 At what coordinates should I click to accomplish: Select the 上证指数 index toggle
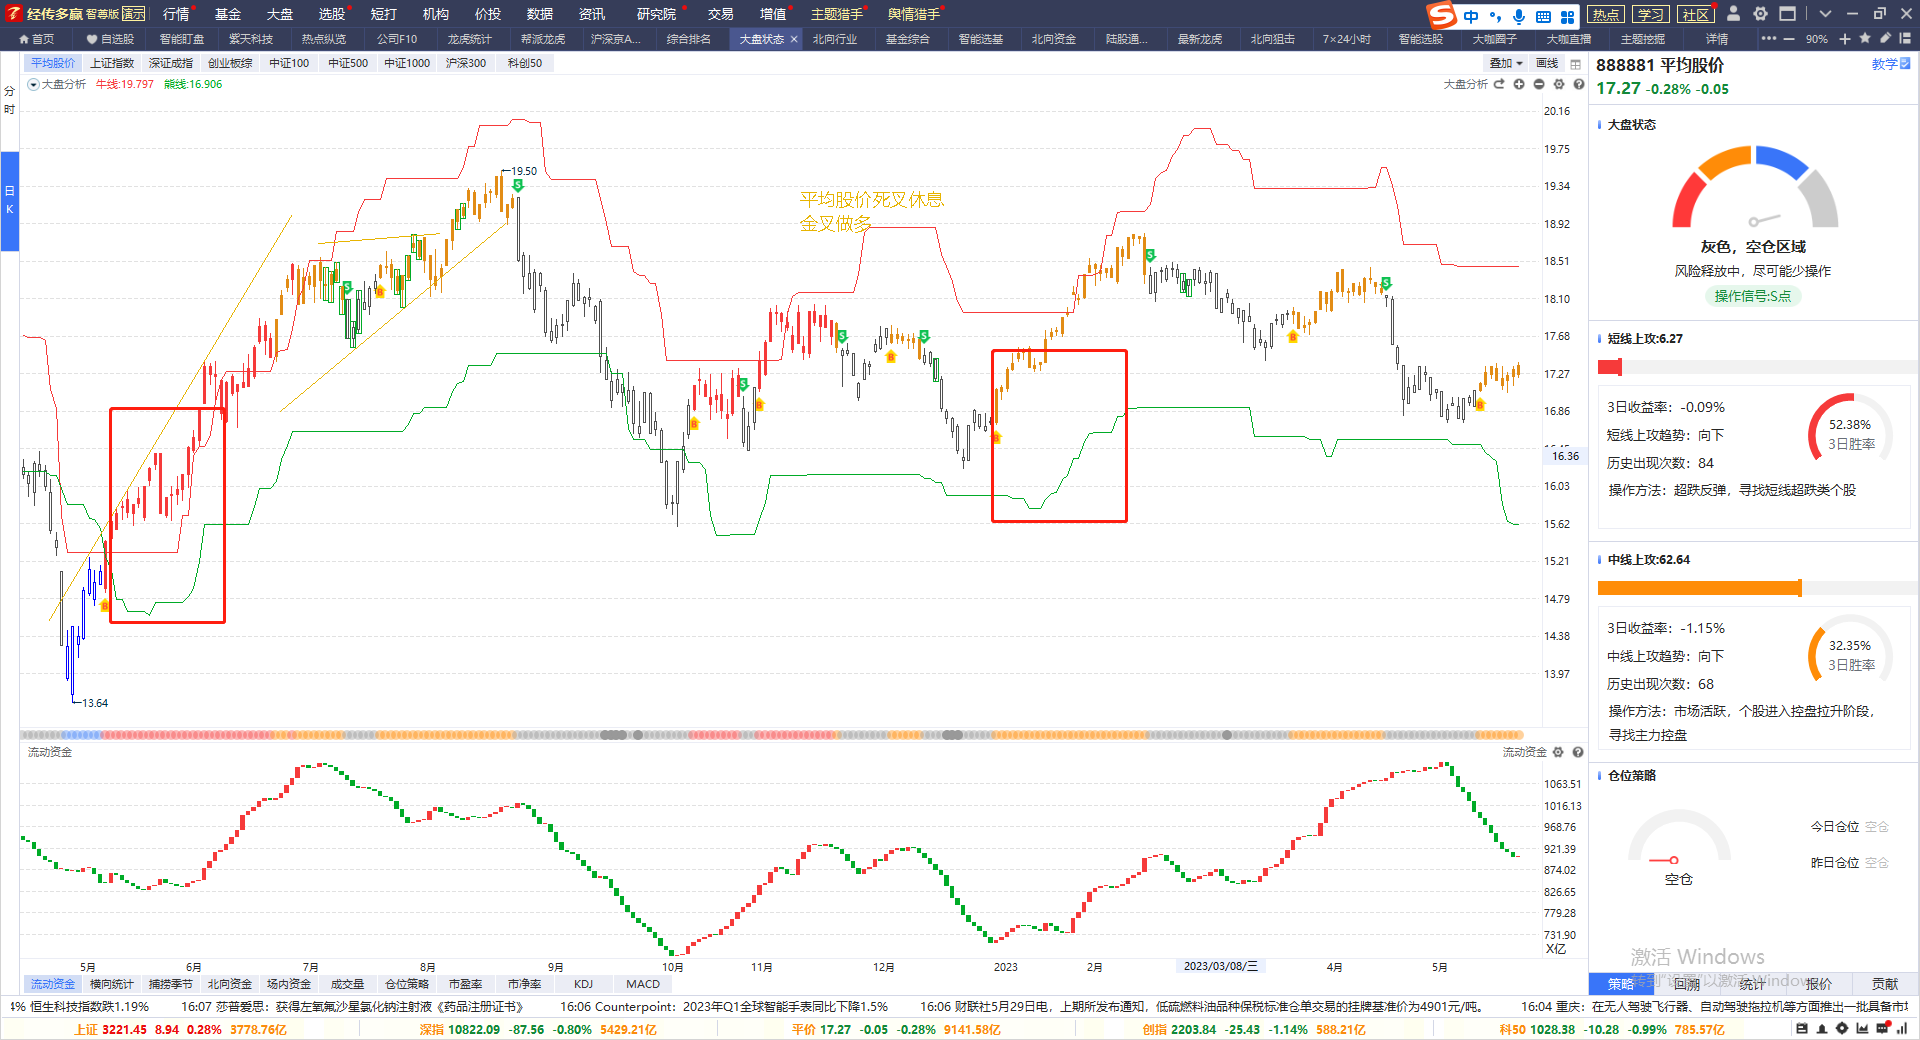[112, 63]
